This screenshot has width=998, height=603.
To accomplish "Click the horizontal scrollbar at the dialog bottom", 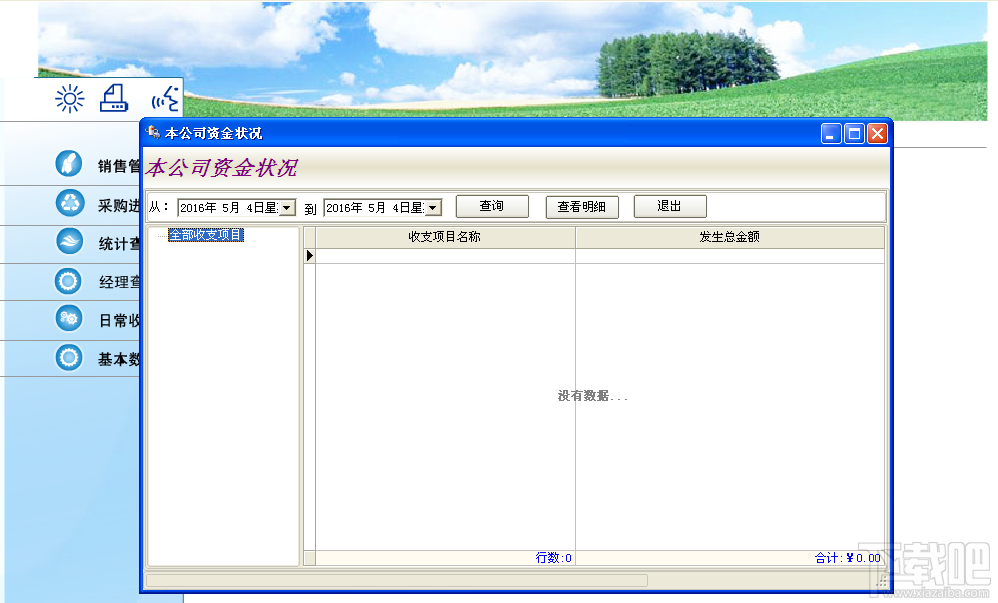I will (x=400, y=580).
